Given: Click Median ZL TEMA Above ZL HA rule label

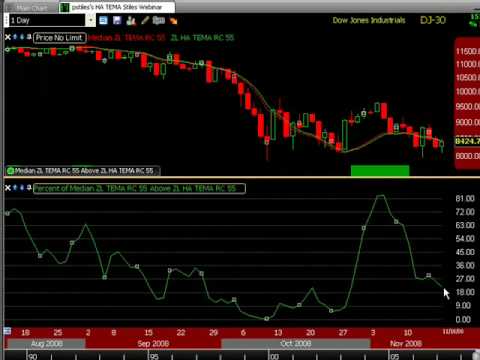Looking at the screenshot, I should [84, 171].
